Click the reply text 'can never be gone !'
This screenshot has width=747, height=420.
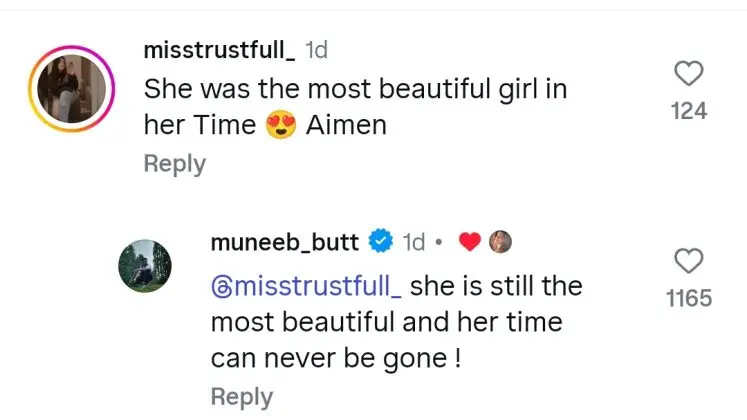click(x=329, y=358)
